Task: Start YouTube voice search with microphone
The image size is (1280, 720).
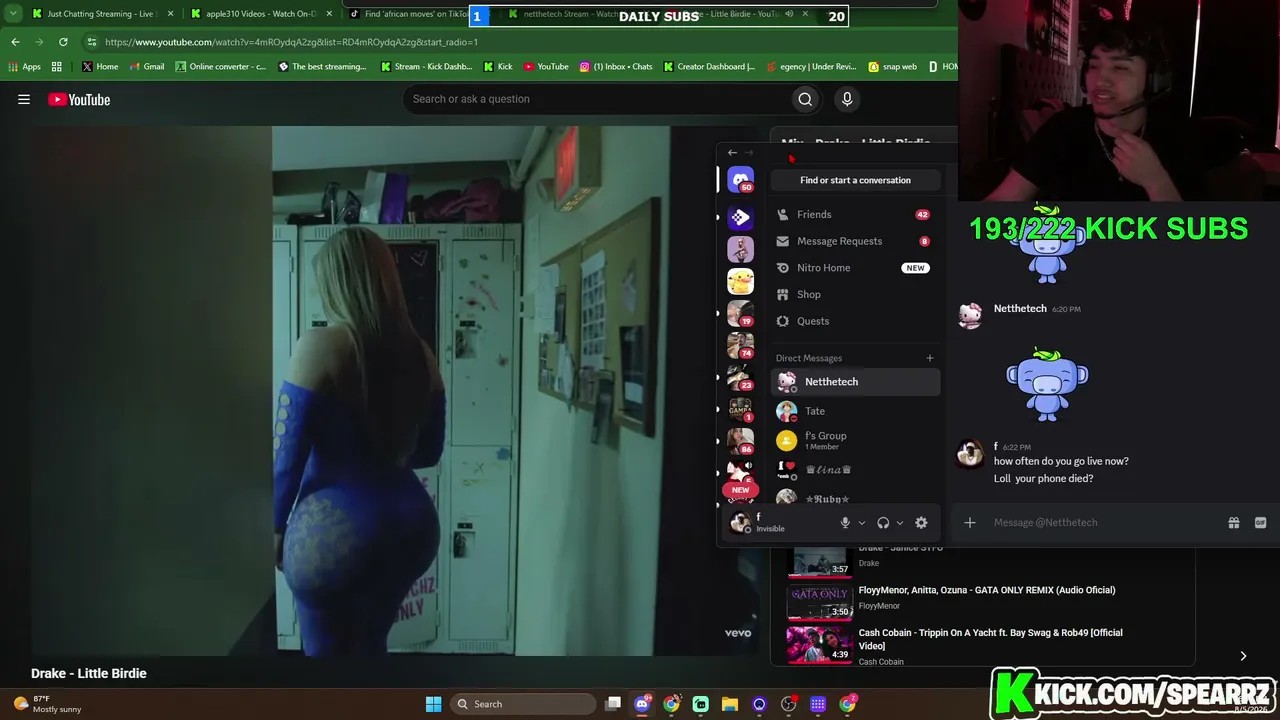Action: (847, 99)
